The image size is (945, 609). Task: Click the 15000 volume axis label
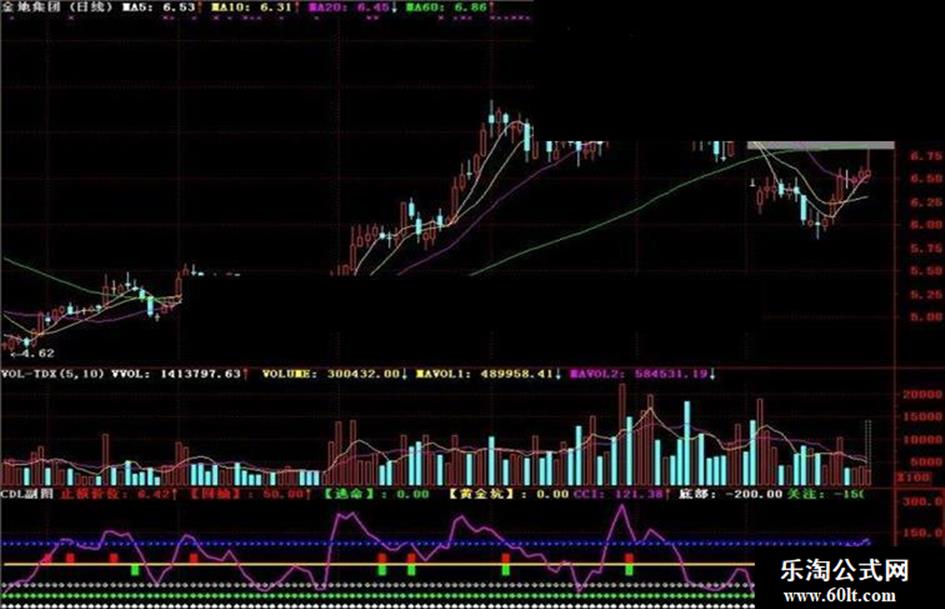point(922,417)
